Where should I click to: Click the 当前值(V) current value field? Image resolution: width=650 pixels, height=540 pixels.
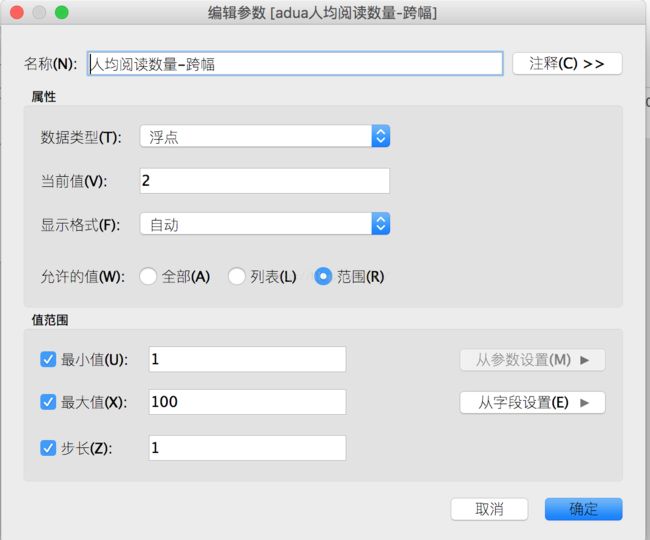pos(264,181)
